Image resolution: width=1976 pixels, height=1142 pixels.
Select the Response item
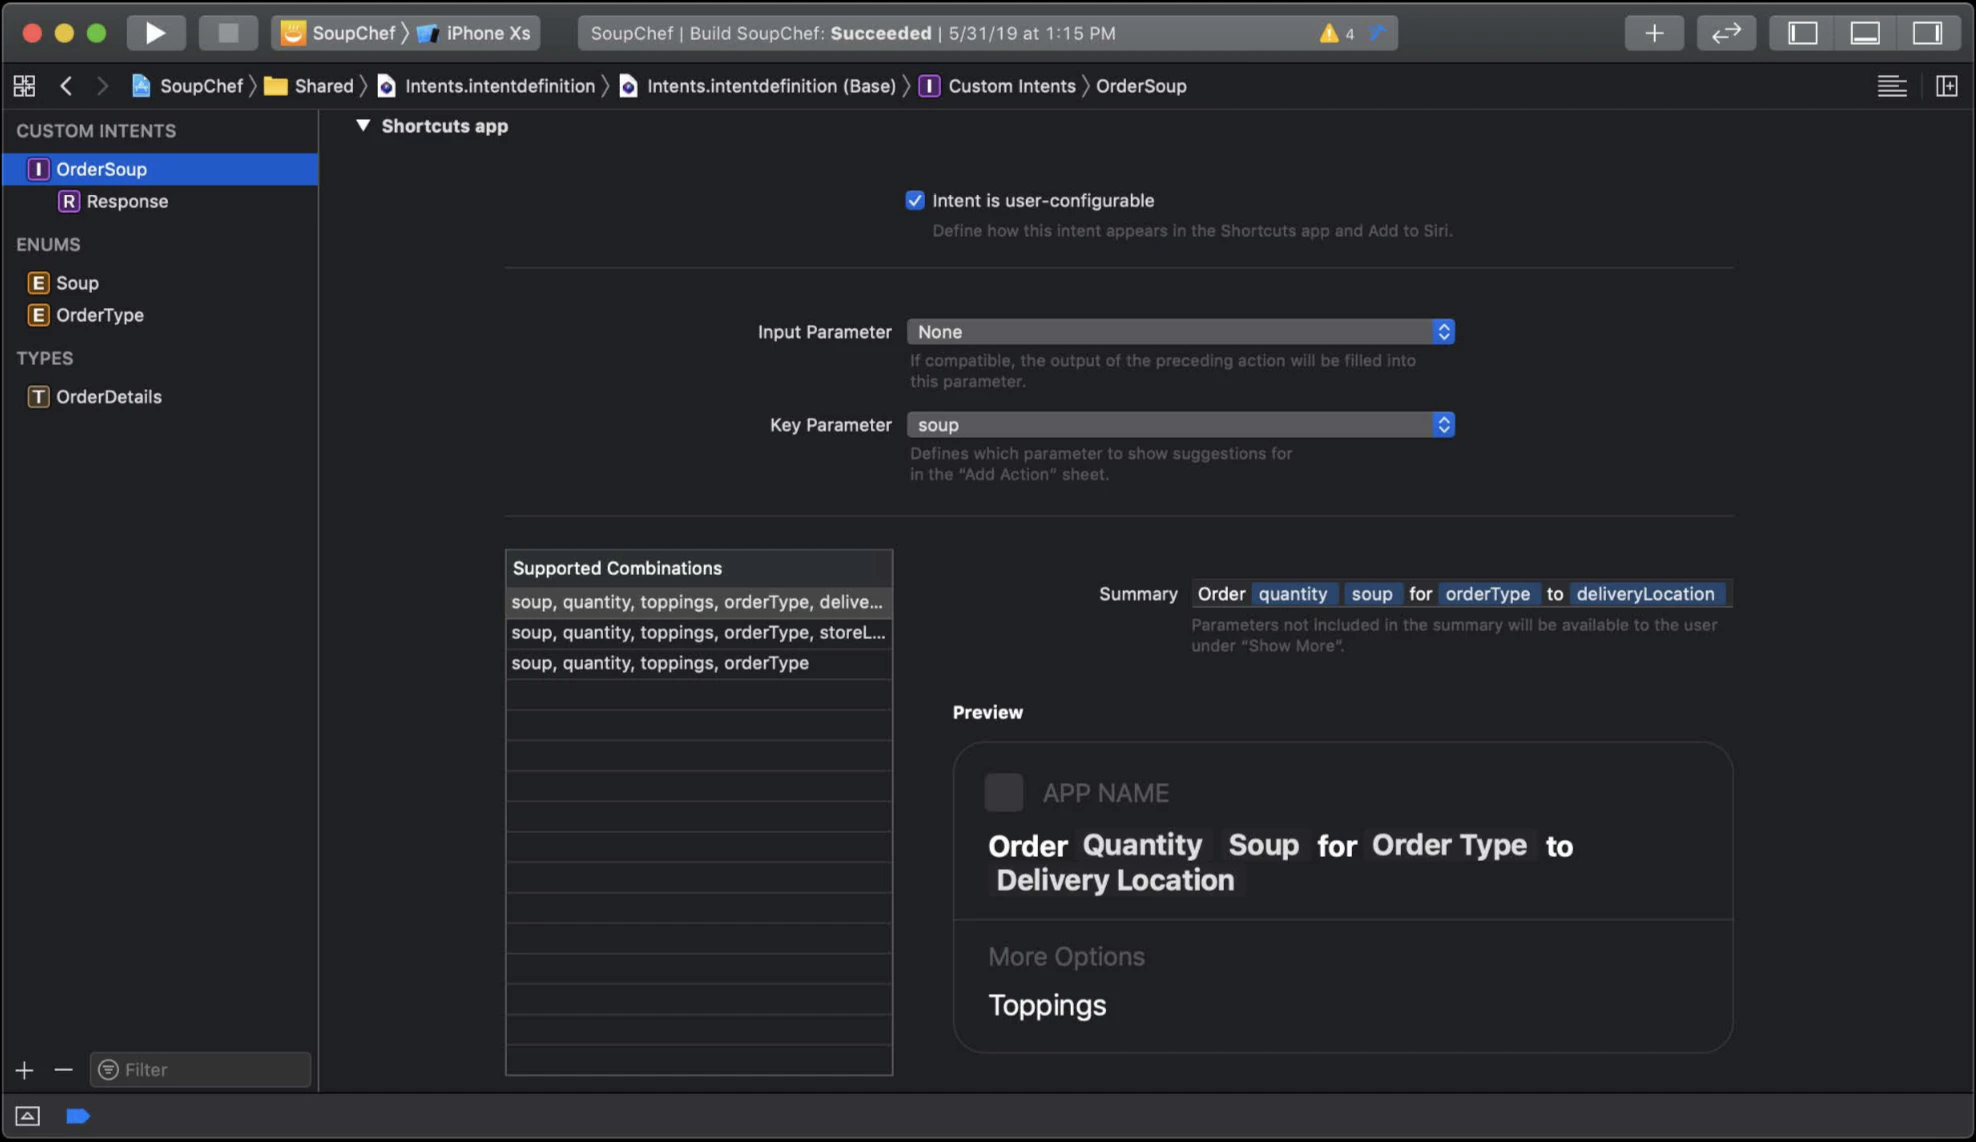coord(160,201)
